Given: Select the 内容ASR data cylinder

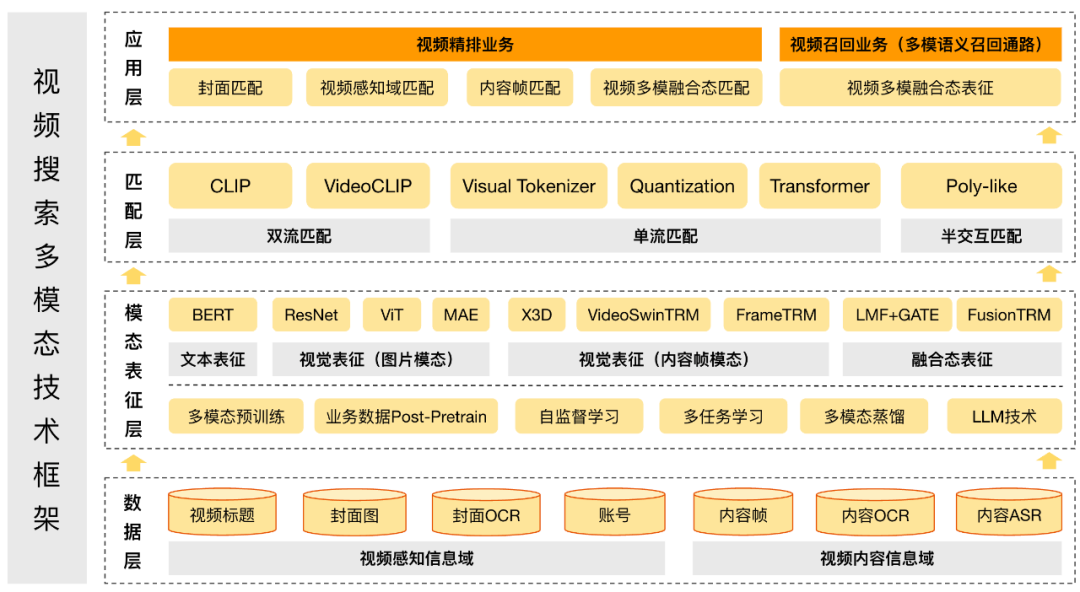Looking at the screenshot, I should coord(1009,512).
